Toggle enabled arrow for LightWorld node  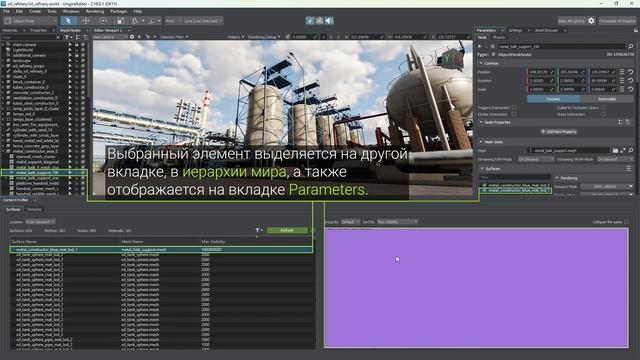point(70,50)
